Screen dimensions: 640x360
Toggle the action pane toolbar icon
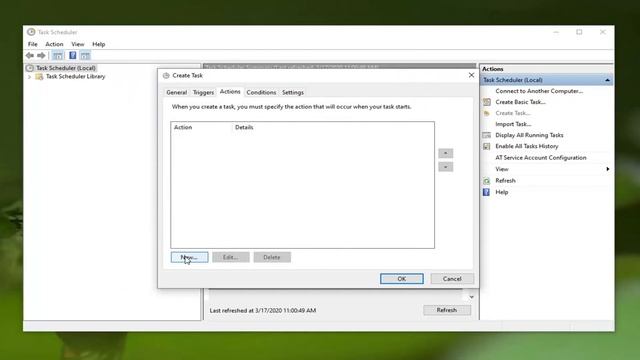coord(85,55)
